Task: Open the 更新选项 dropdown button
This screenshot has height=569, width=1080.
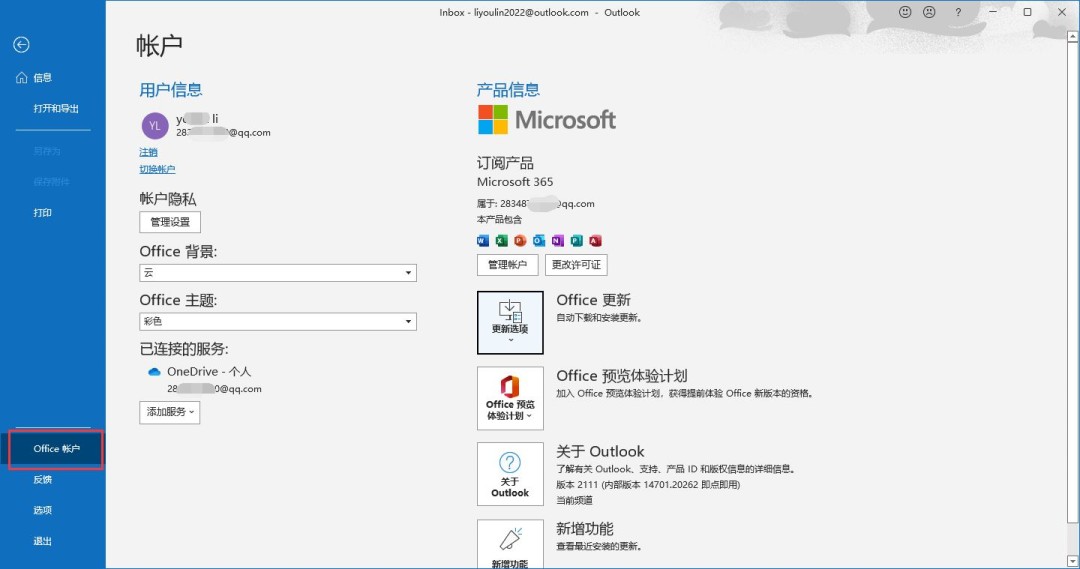Action: (x=510, y=322)
